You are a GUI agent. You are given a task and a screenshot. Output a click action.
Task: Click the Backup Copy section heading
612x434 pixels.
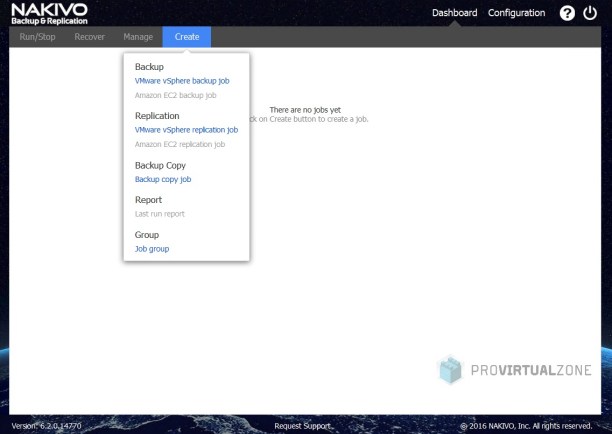point(160,165)
